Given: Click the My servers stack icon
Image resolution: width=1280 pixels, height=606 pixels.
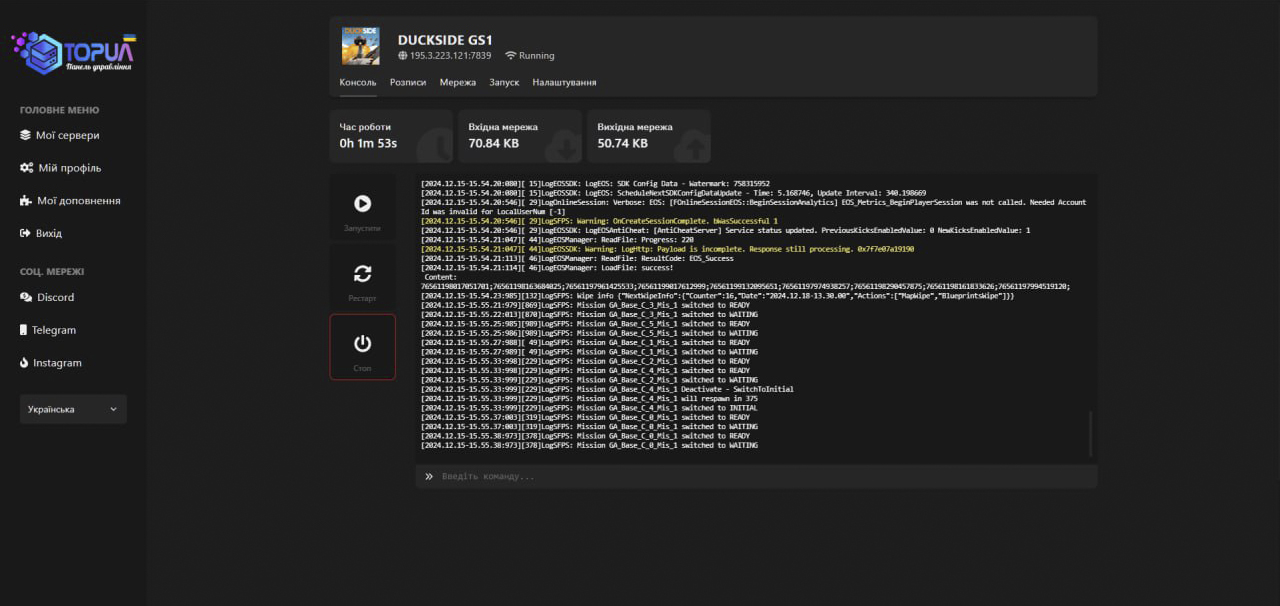Looking at the screenshot, I should tap(26, 135).
